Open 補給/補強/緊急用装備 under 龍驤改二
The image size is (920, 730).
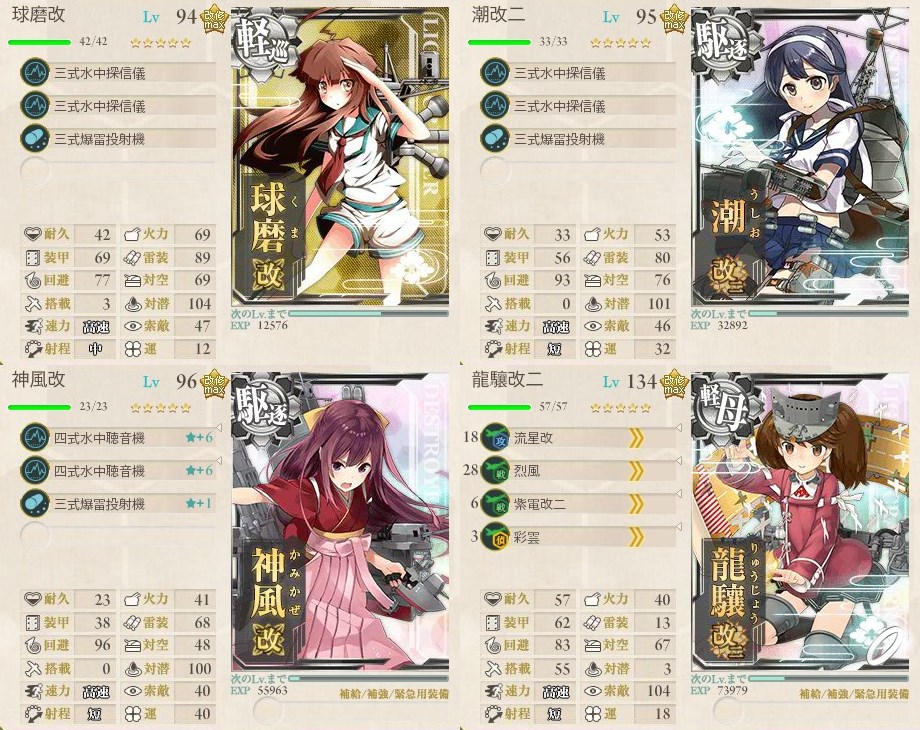(x=854, y=694)
